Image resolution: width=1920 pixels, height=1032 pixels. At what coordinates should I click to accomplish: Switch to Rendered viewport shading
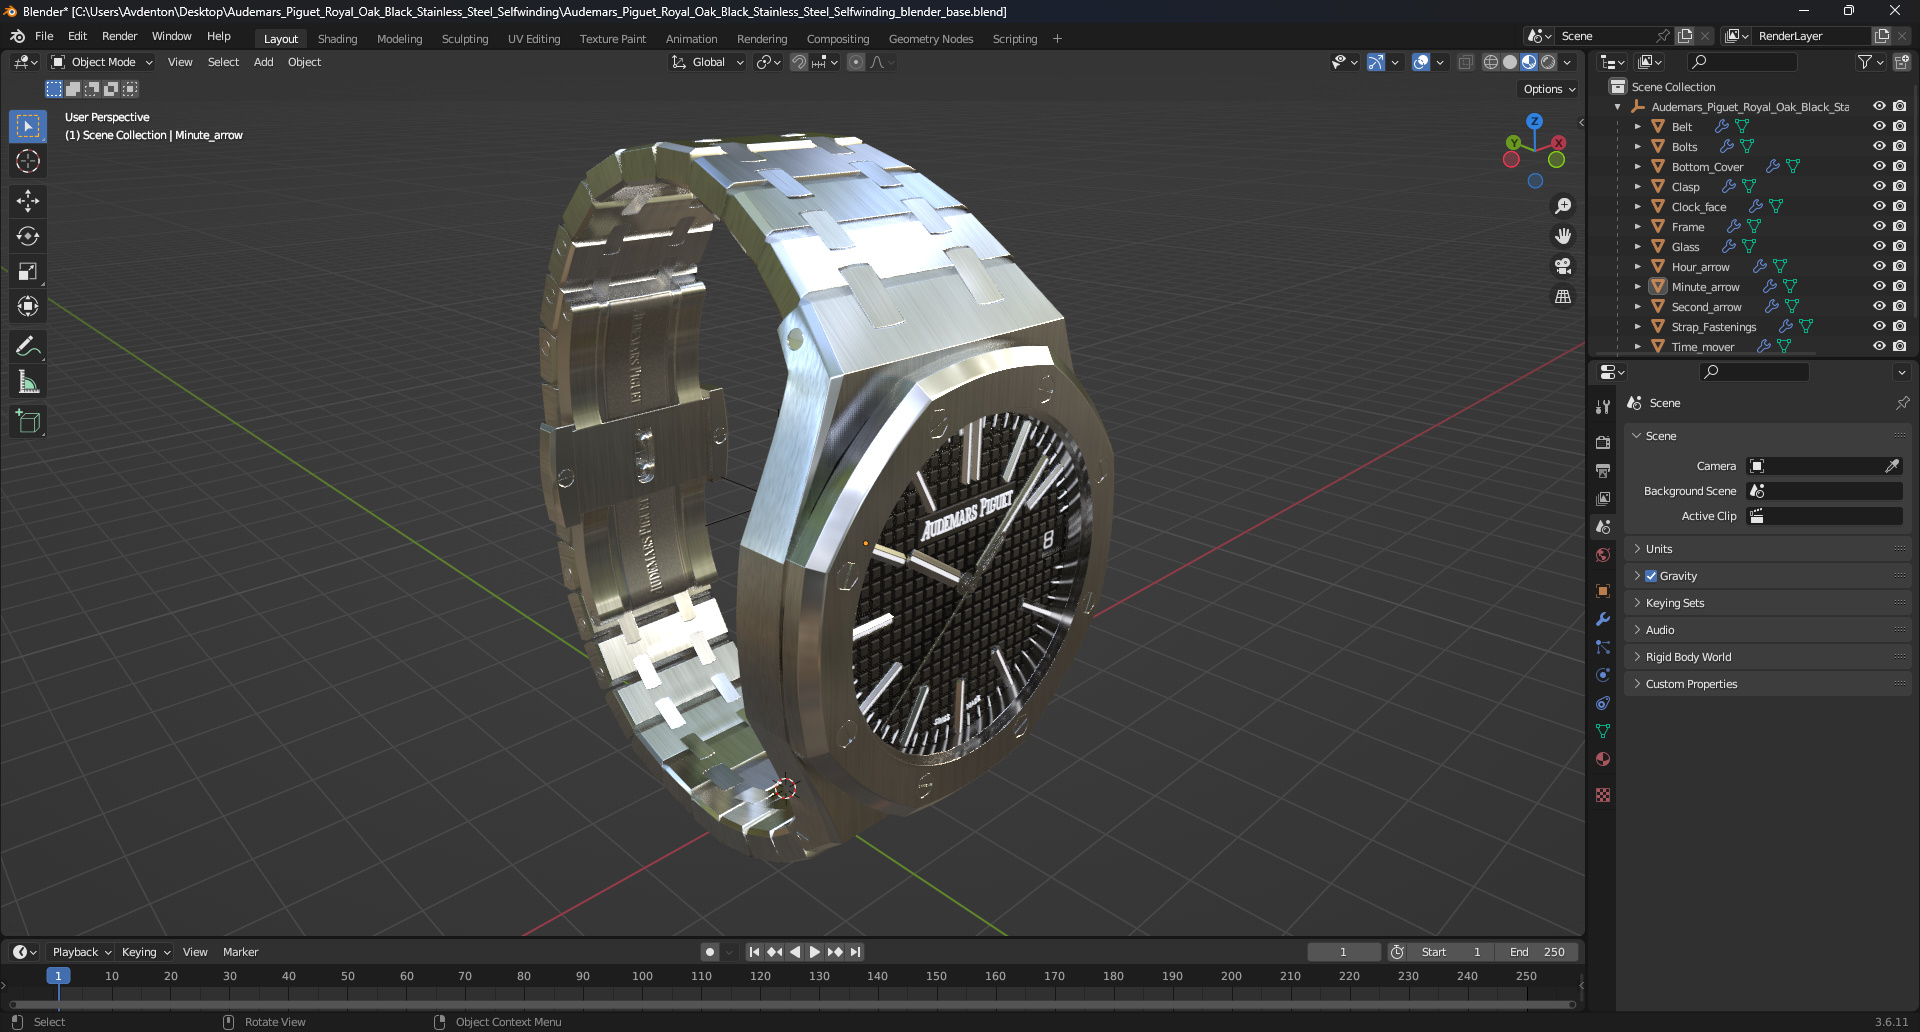(1548, 62)
